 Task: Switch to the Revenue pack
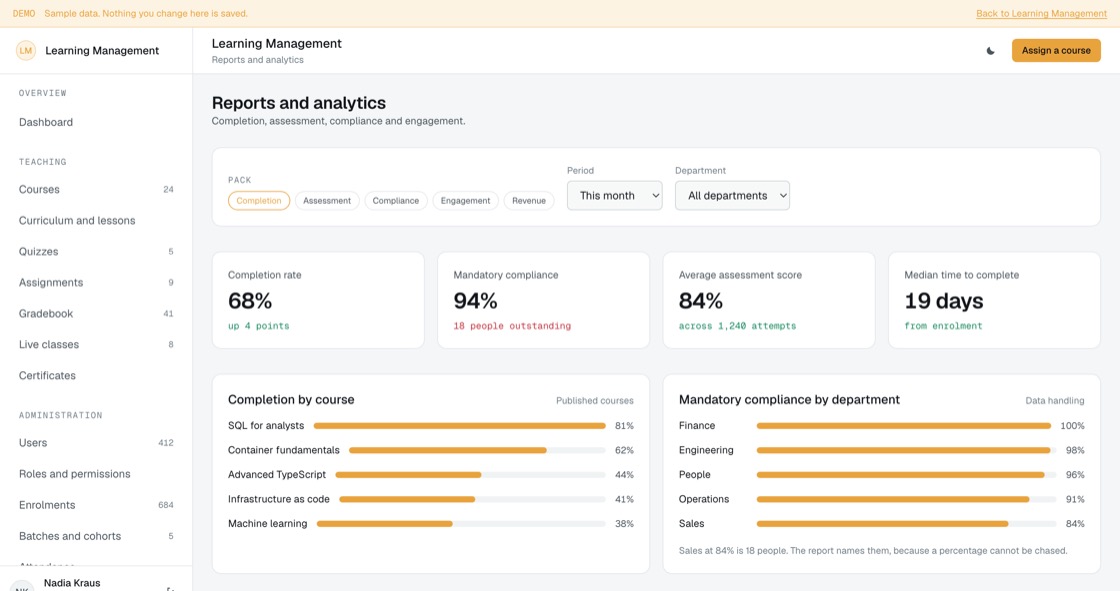(x=529, y=201)
